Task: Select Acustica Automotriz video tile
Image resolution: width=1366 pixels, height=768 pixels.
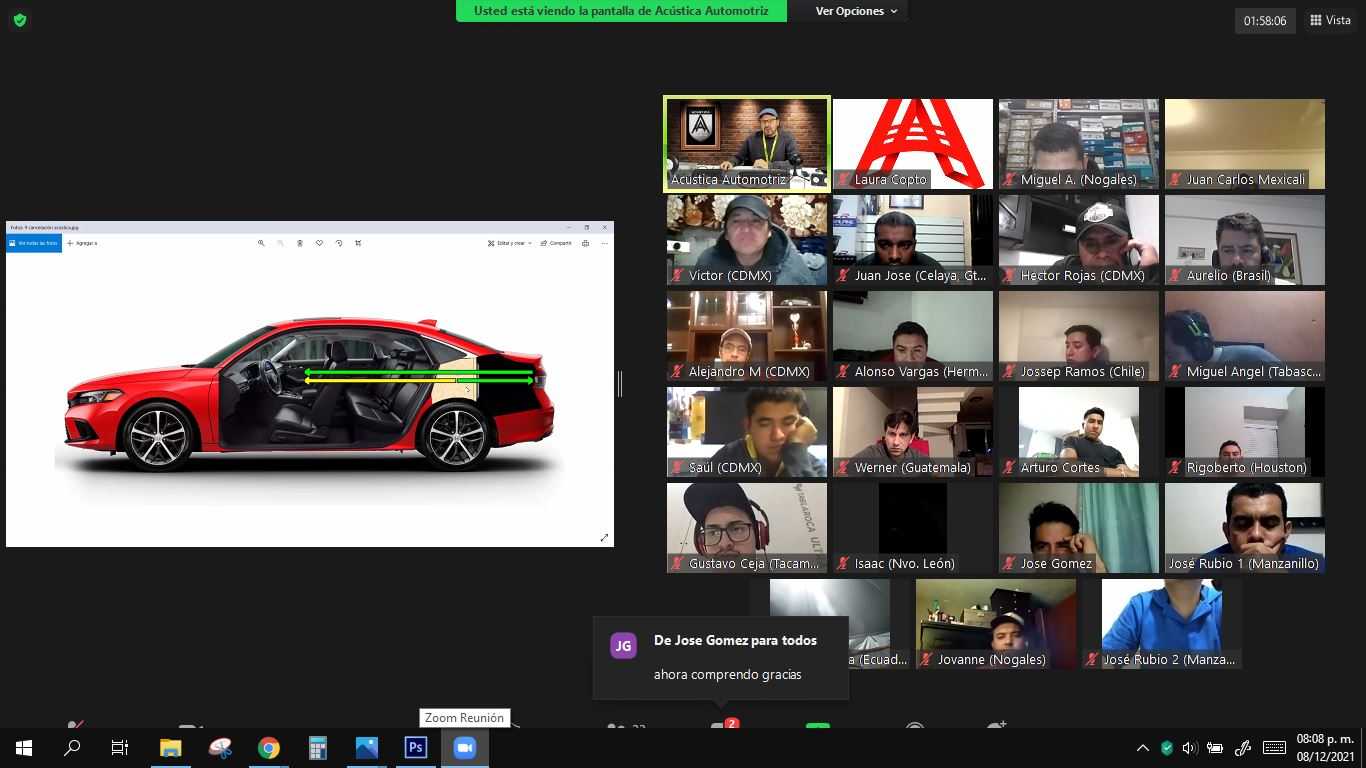Action: pos(747,144)
